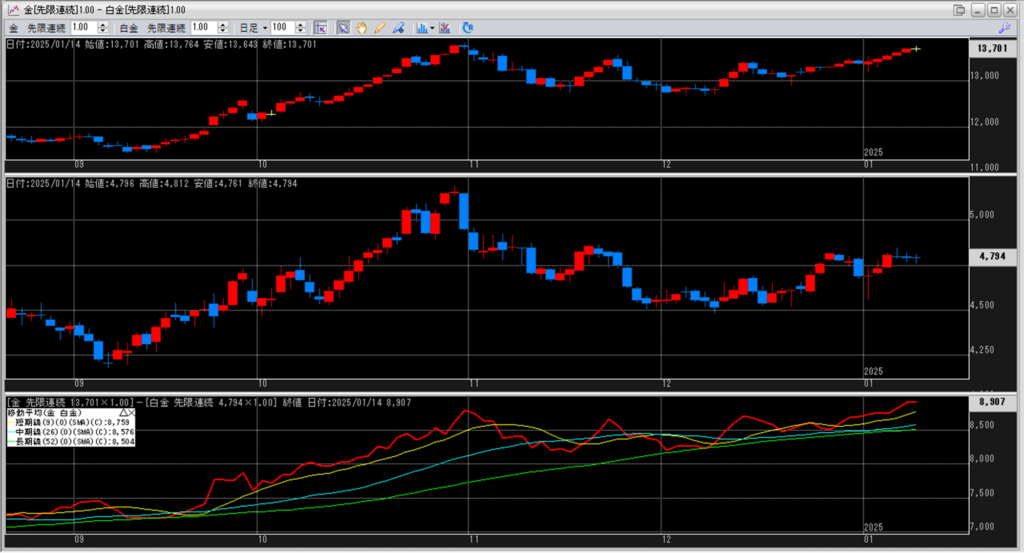Toggle the crosshair cursor tool
1024x553 pixels.
320,28
